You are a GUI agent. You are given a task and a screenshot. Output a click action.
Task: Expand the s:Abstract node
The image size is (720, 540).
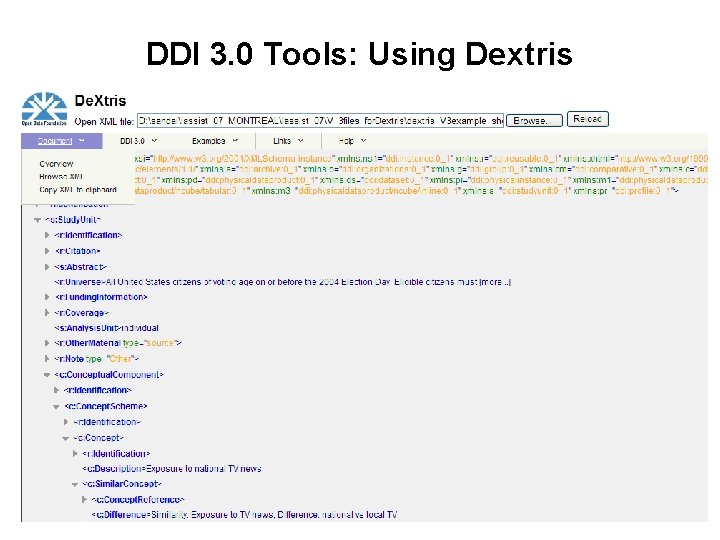click(47, 267)
